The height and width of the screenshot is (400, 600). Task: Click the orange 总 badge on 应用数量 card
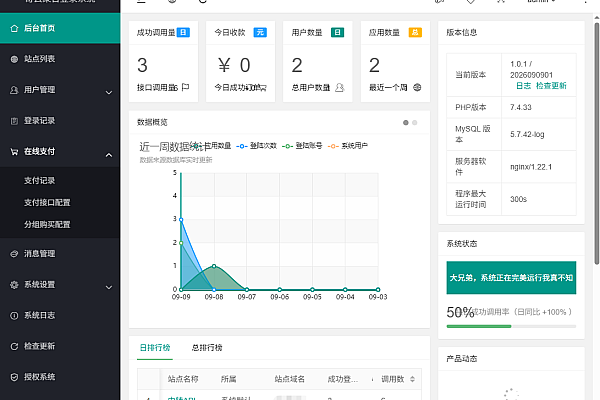[x=415, y=33]
